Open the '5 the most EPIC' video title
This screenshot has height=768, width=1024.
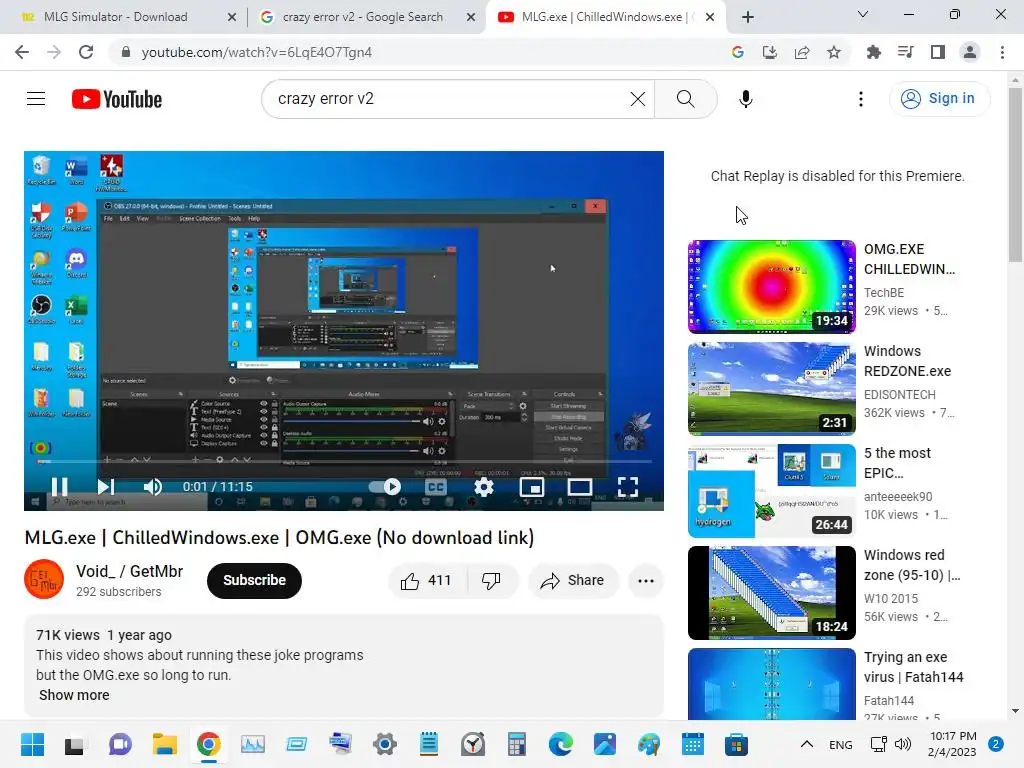pyautogui.click(x=897, y=463)
